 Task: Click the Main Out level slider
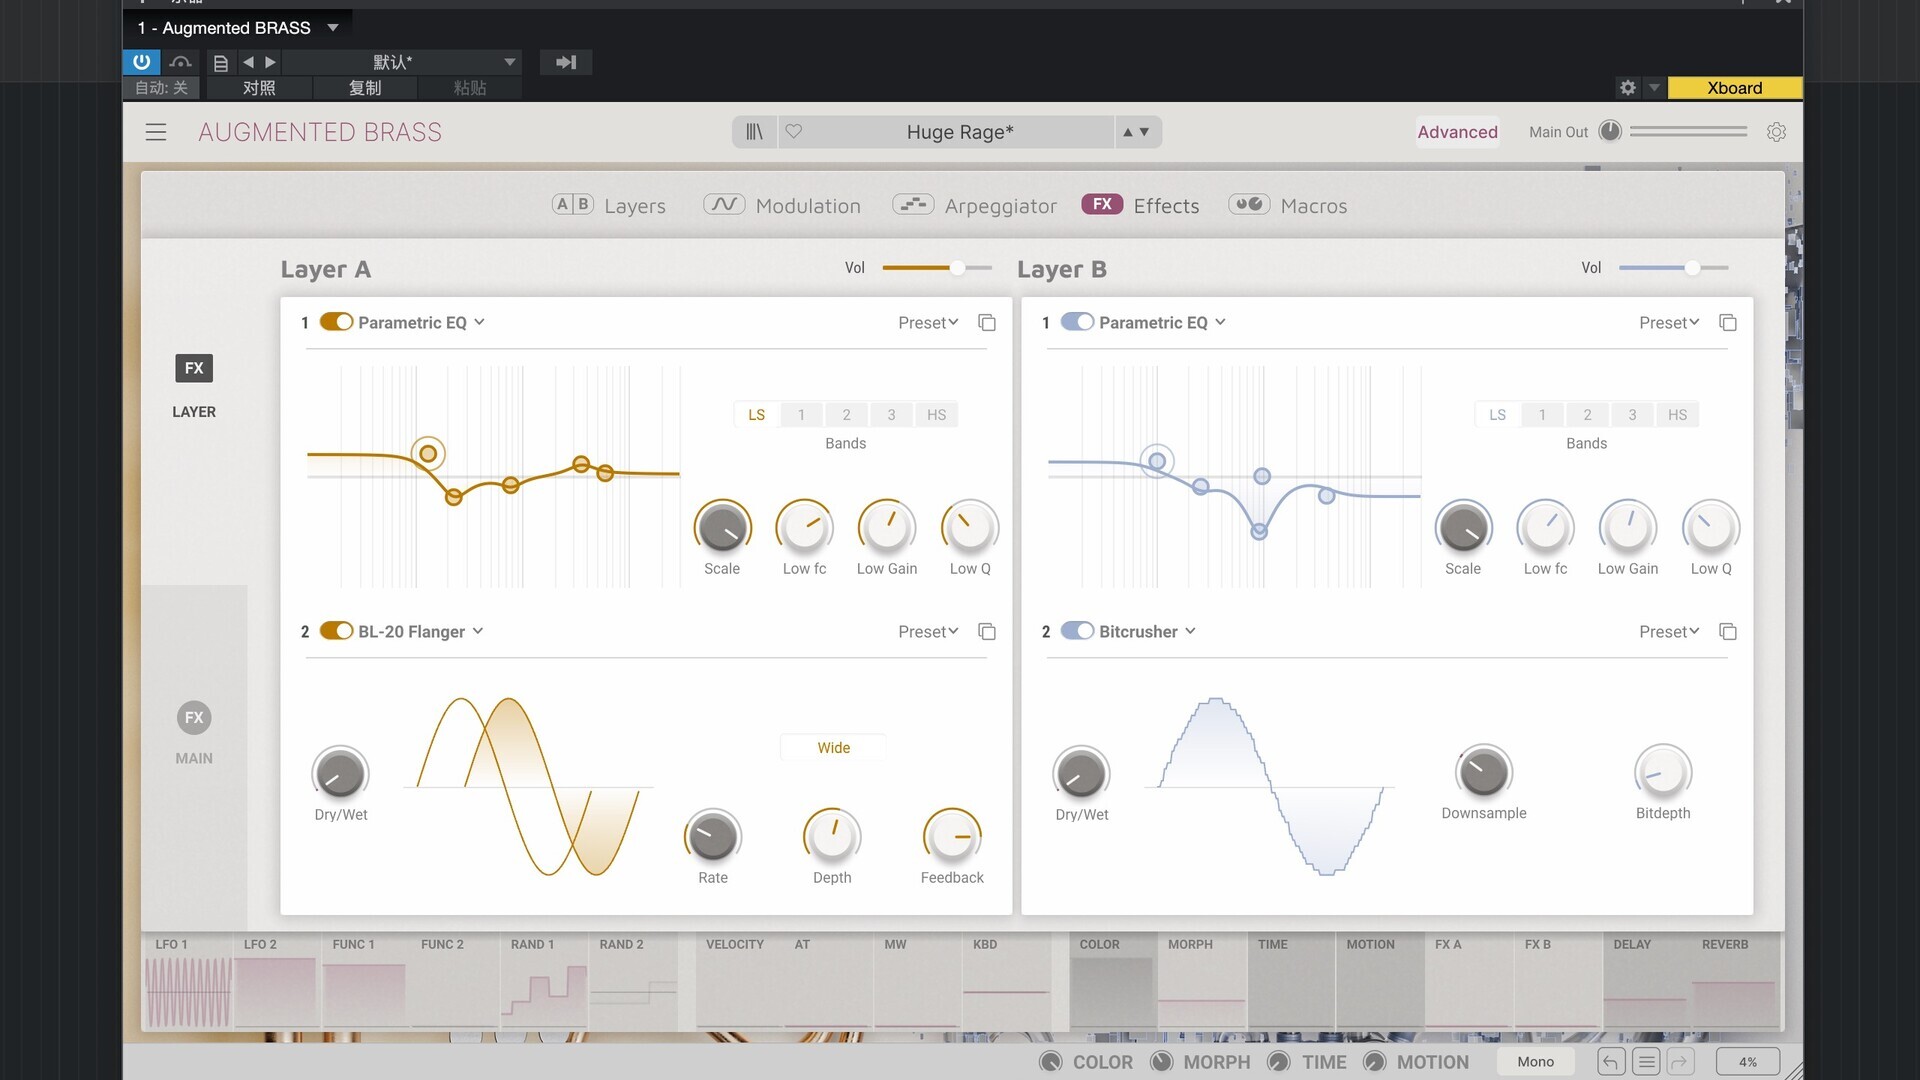click(x=1688, y=131)
